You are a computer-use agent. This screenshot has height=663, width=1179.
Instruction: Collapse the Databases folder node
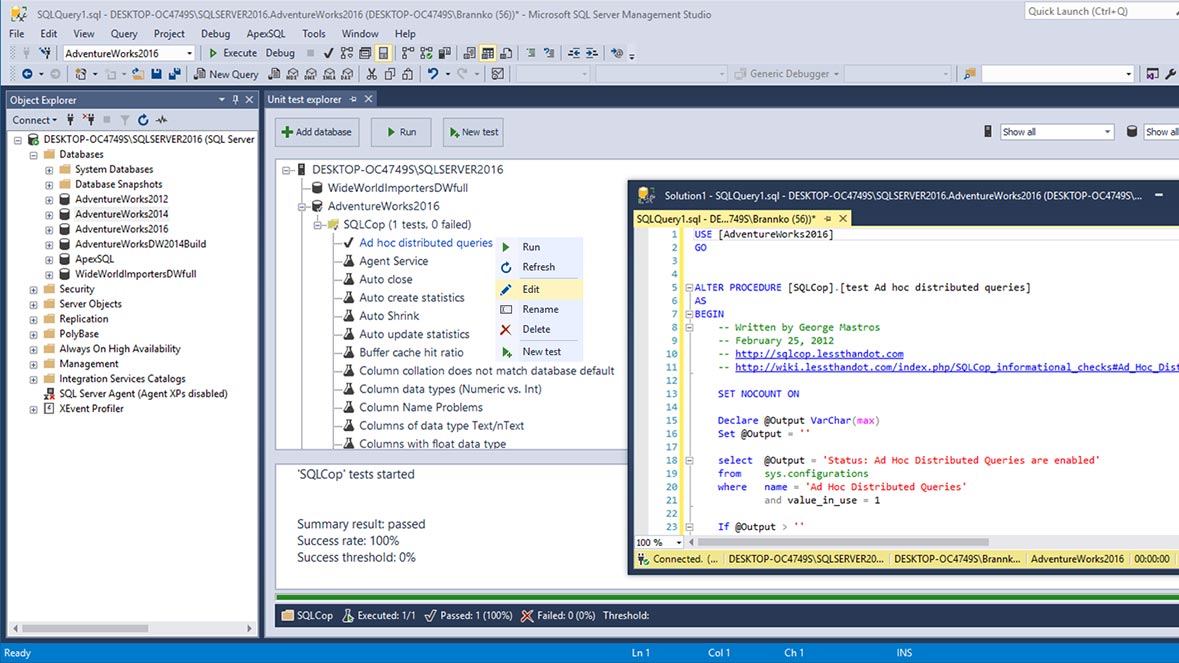pyautogui.click(x=33, y=155)
